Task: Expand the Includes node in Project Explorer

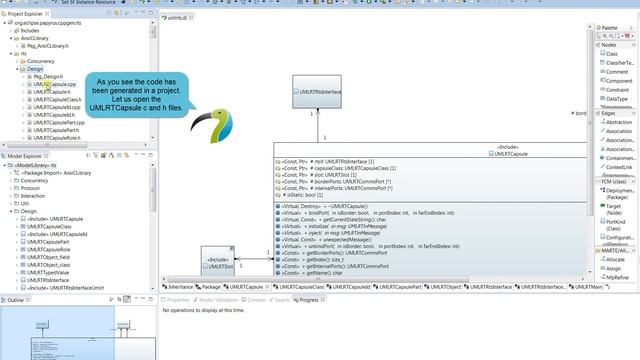Action: [x=11, y=31]
